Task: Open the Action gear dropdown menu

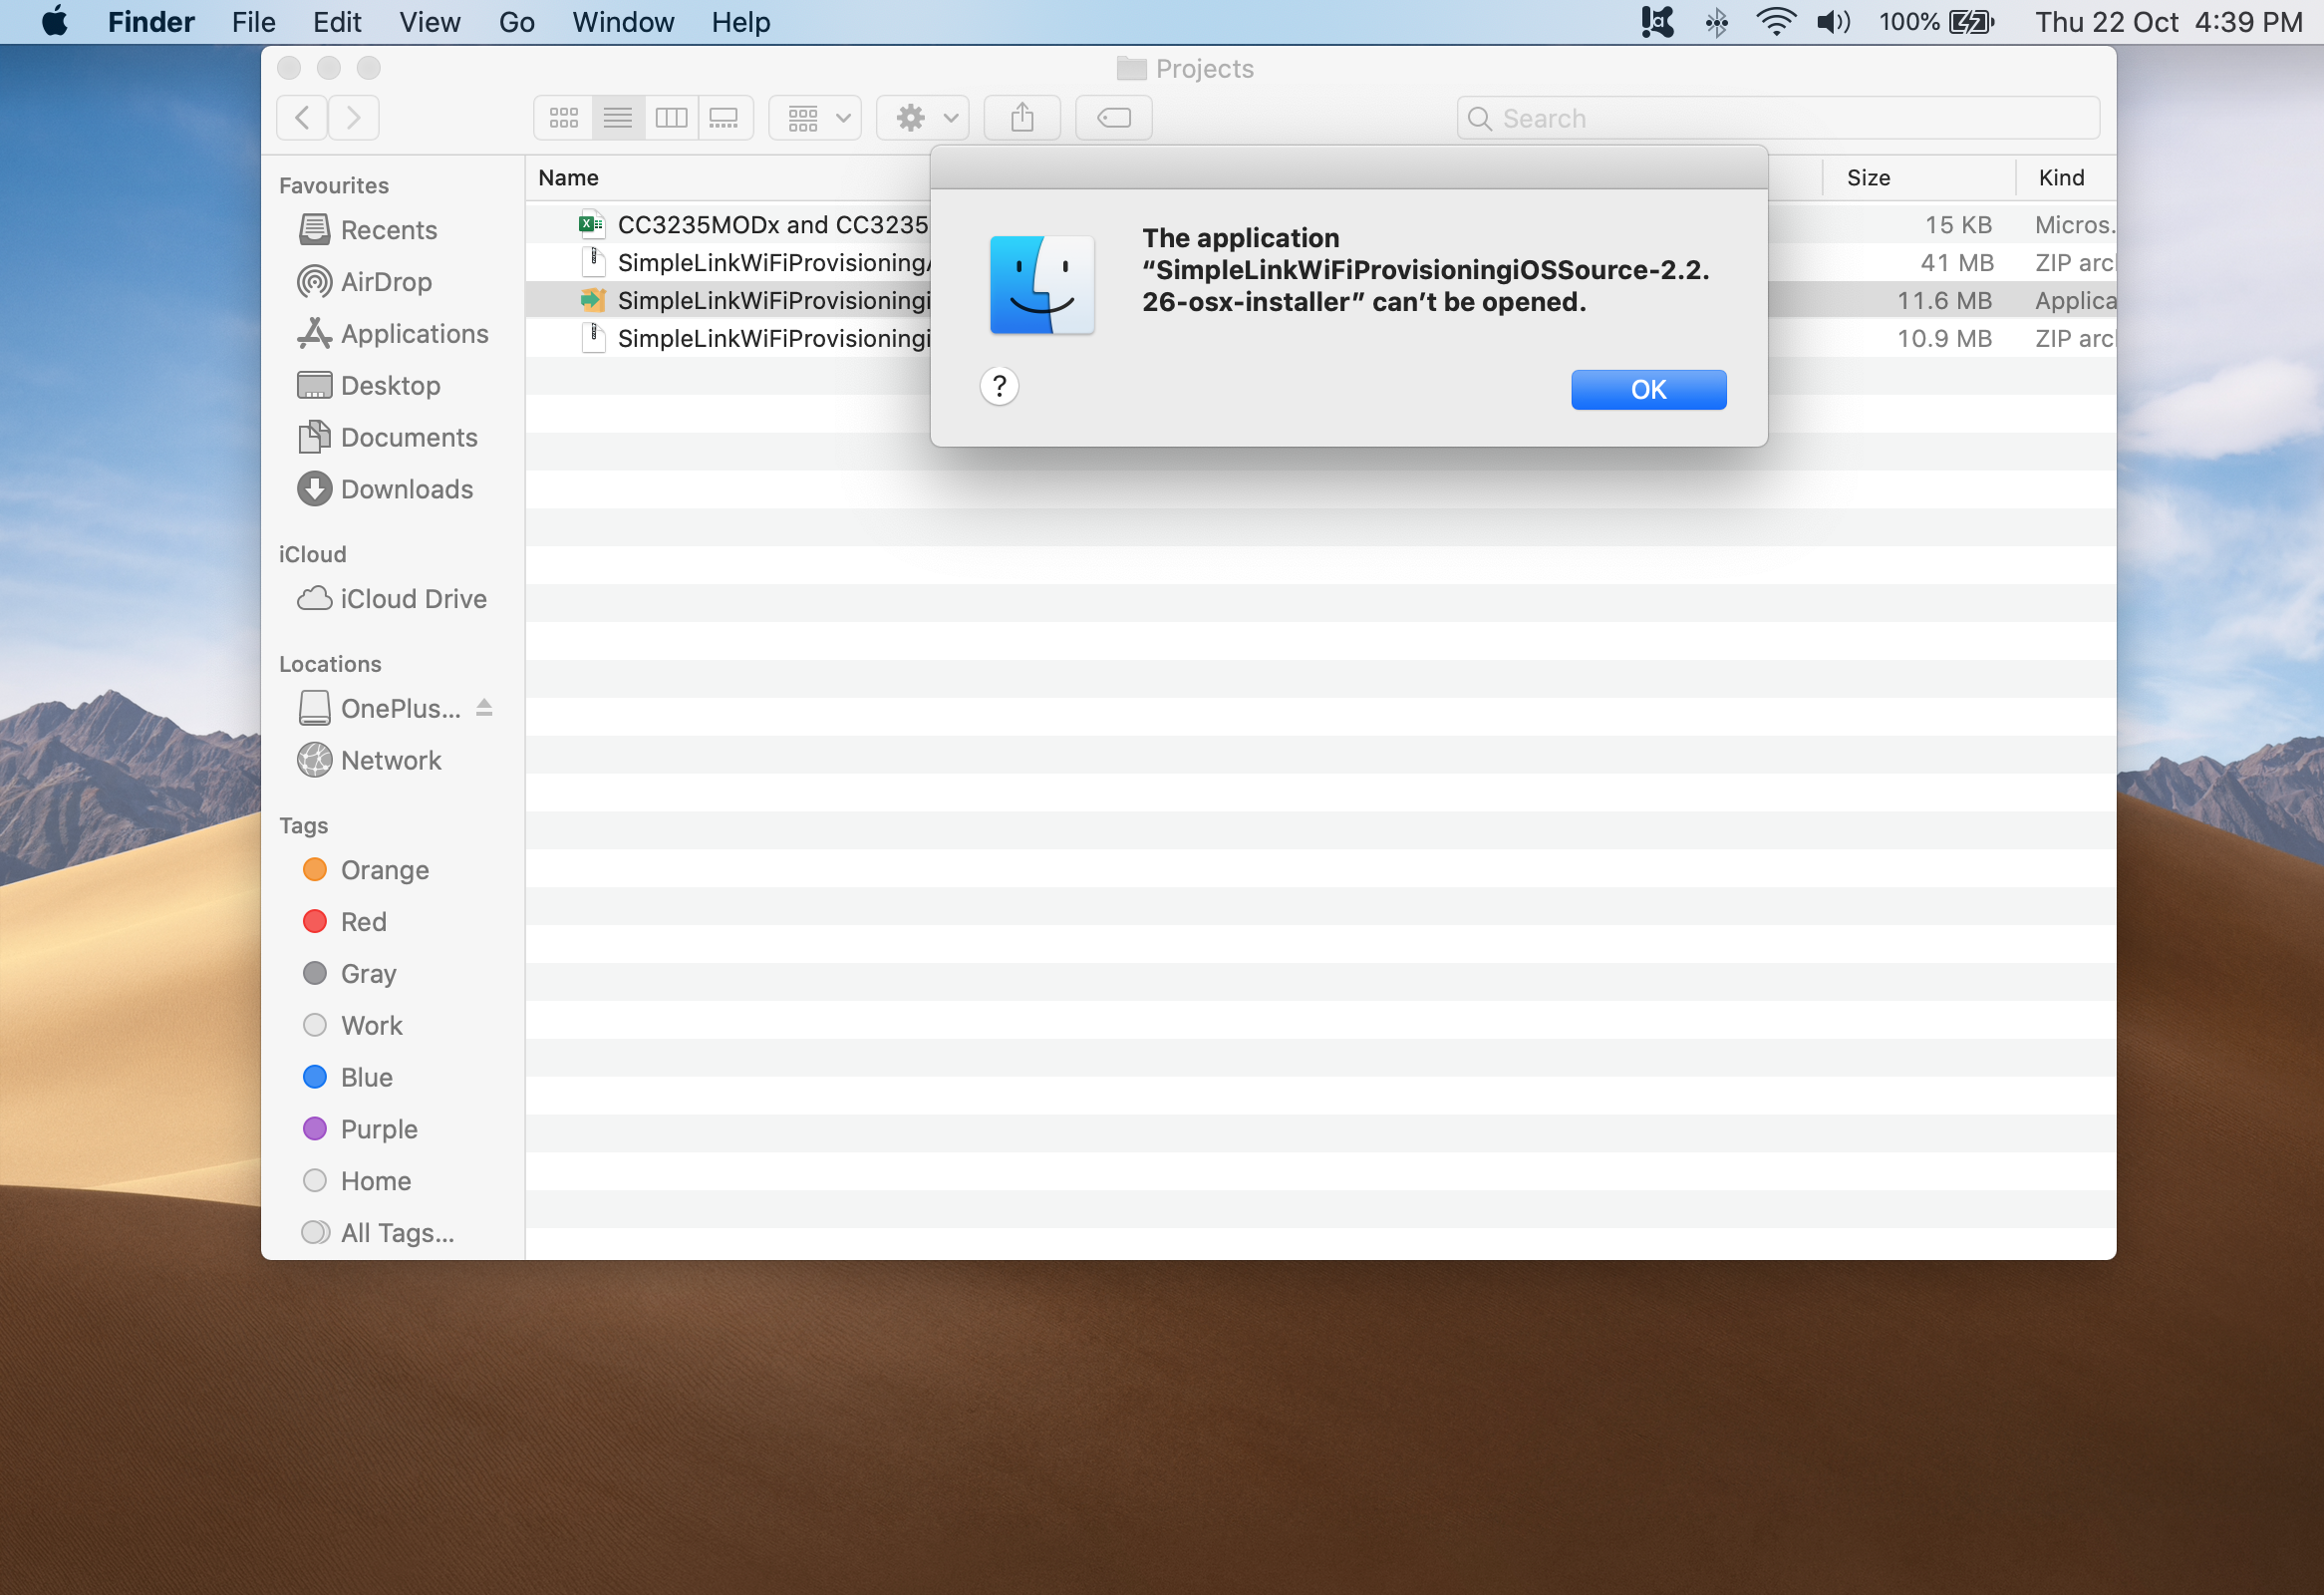Action: (x=922, y=118)
